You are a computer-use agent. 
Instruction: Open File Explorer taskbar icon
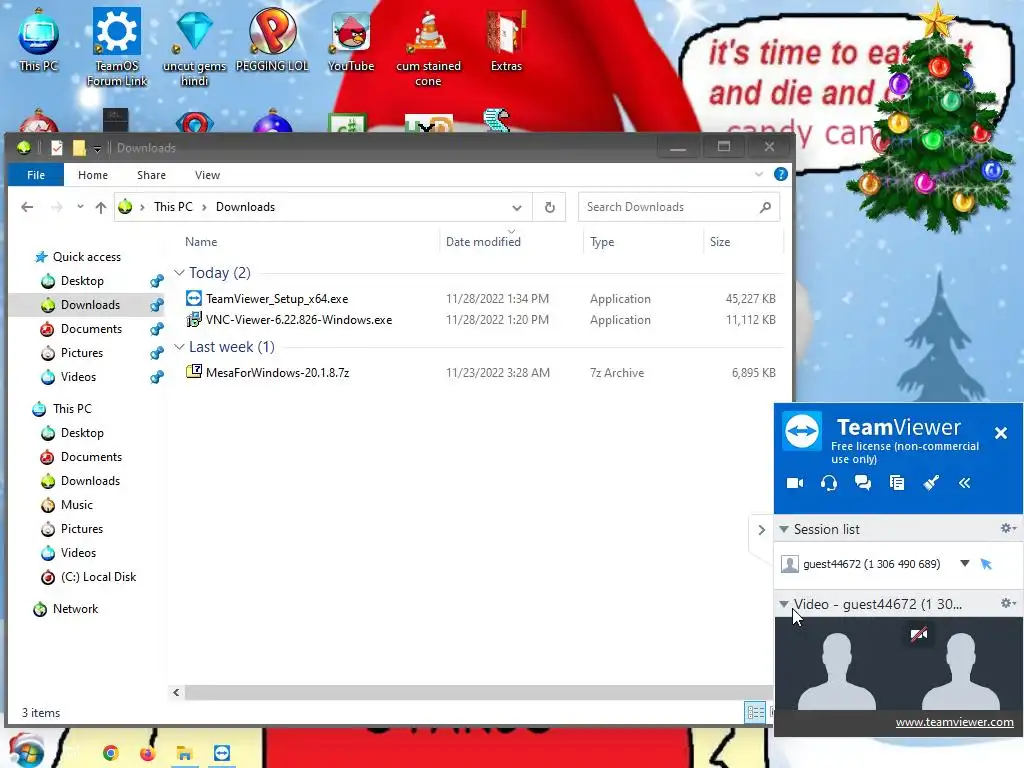pyautogui.click(x=184, y=754)
